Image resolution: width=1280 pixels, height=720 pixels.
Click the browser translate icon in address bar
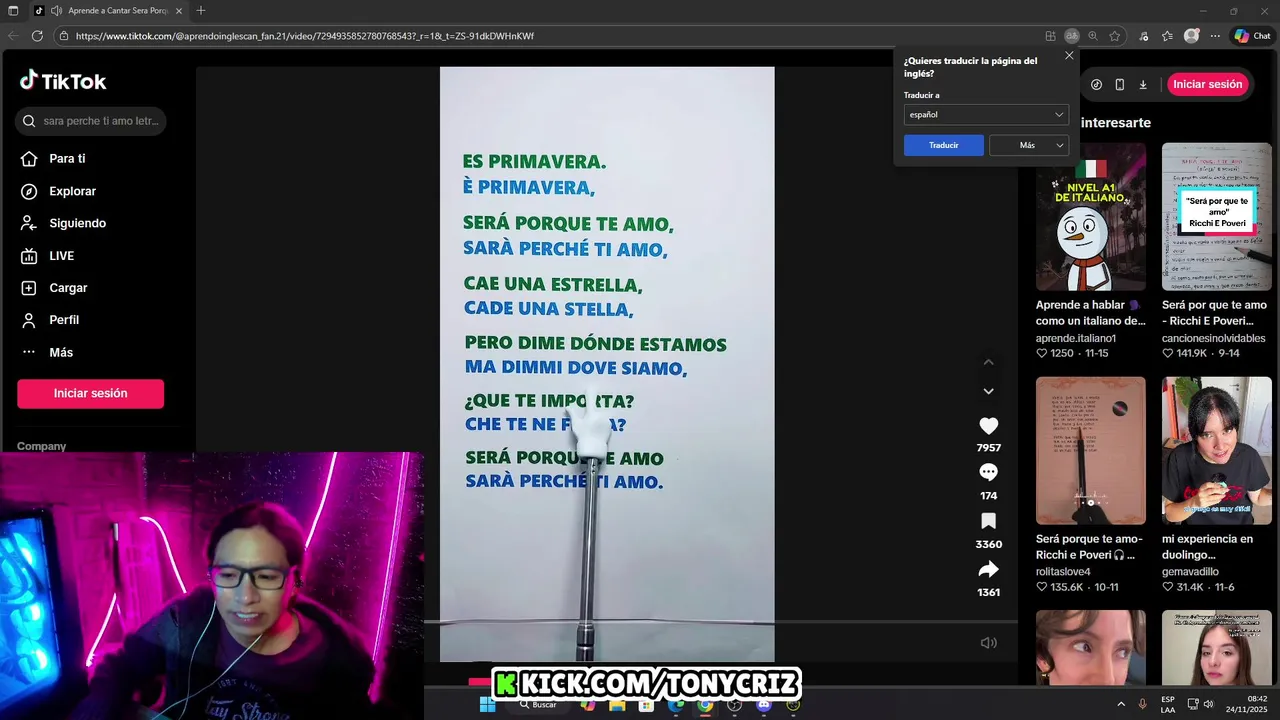coord(1072,36)
